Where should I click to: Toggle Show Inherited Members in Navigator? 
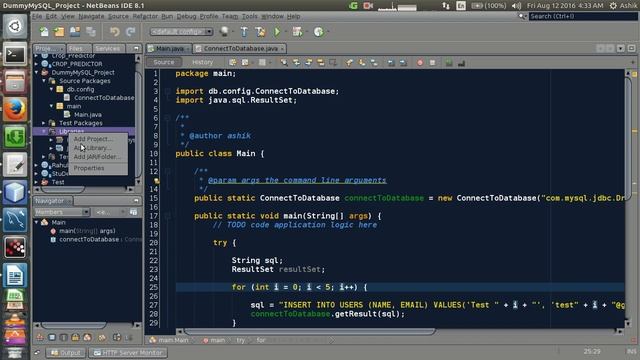40,337
